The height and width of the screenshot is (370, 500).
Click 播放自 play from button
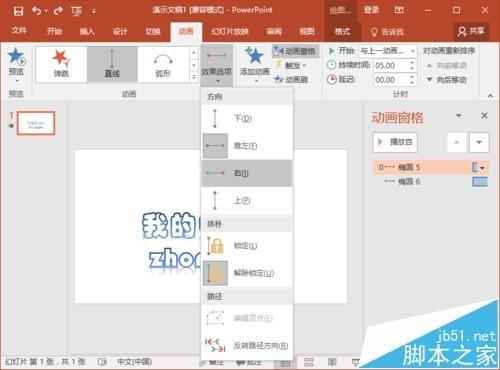[395, 142]
